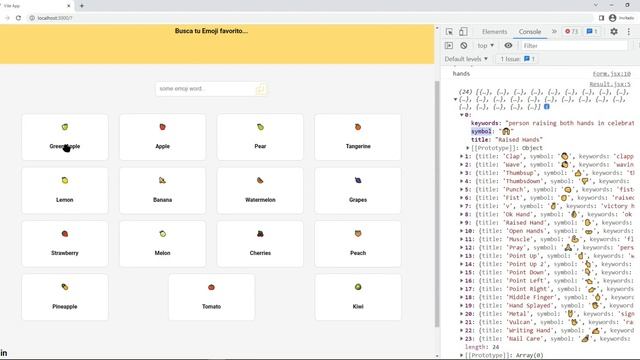Click the inspect element picker icon
The height and width of the screenshot is (360, 640).
[449, 31]
